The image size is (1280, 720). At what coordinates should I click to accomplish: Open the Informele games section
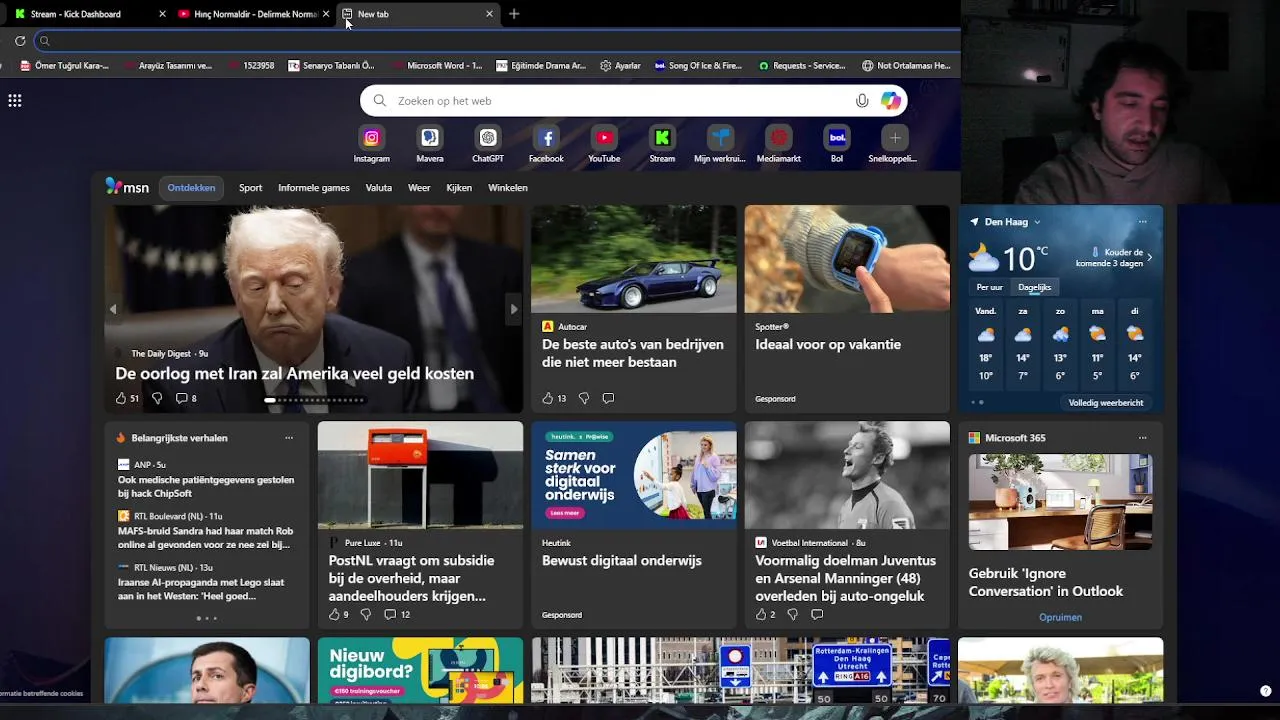(x=314, y=188)
